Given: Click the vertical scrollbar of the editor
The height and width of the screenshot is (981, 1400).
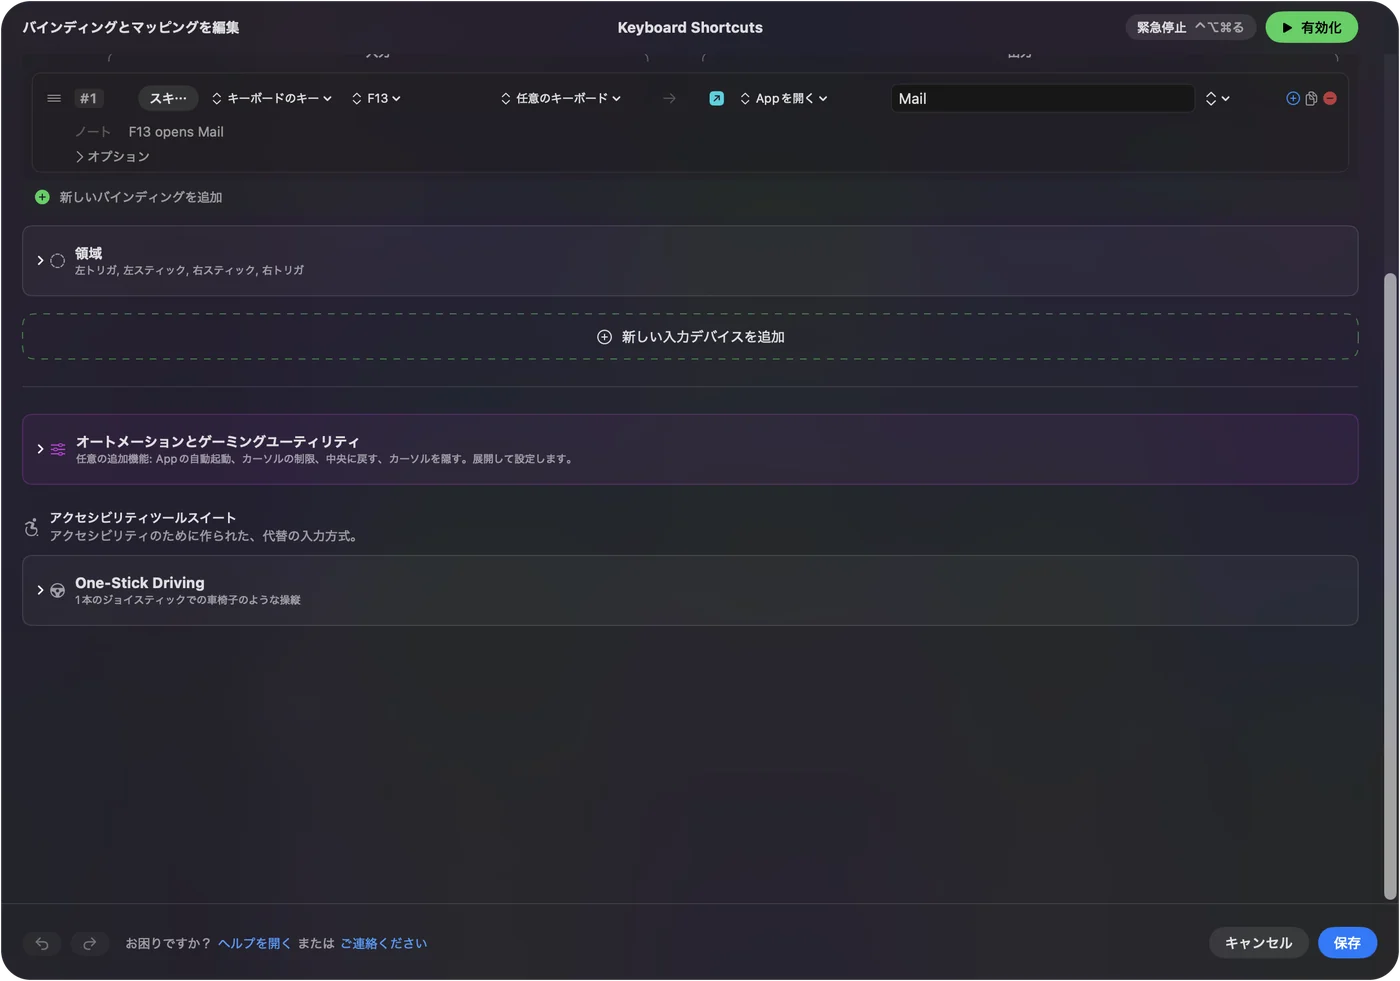Looking at the screenshot, I should 1389,586.
